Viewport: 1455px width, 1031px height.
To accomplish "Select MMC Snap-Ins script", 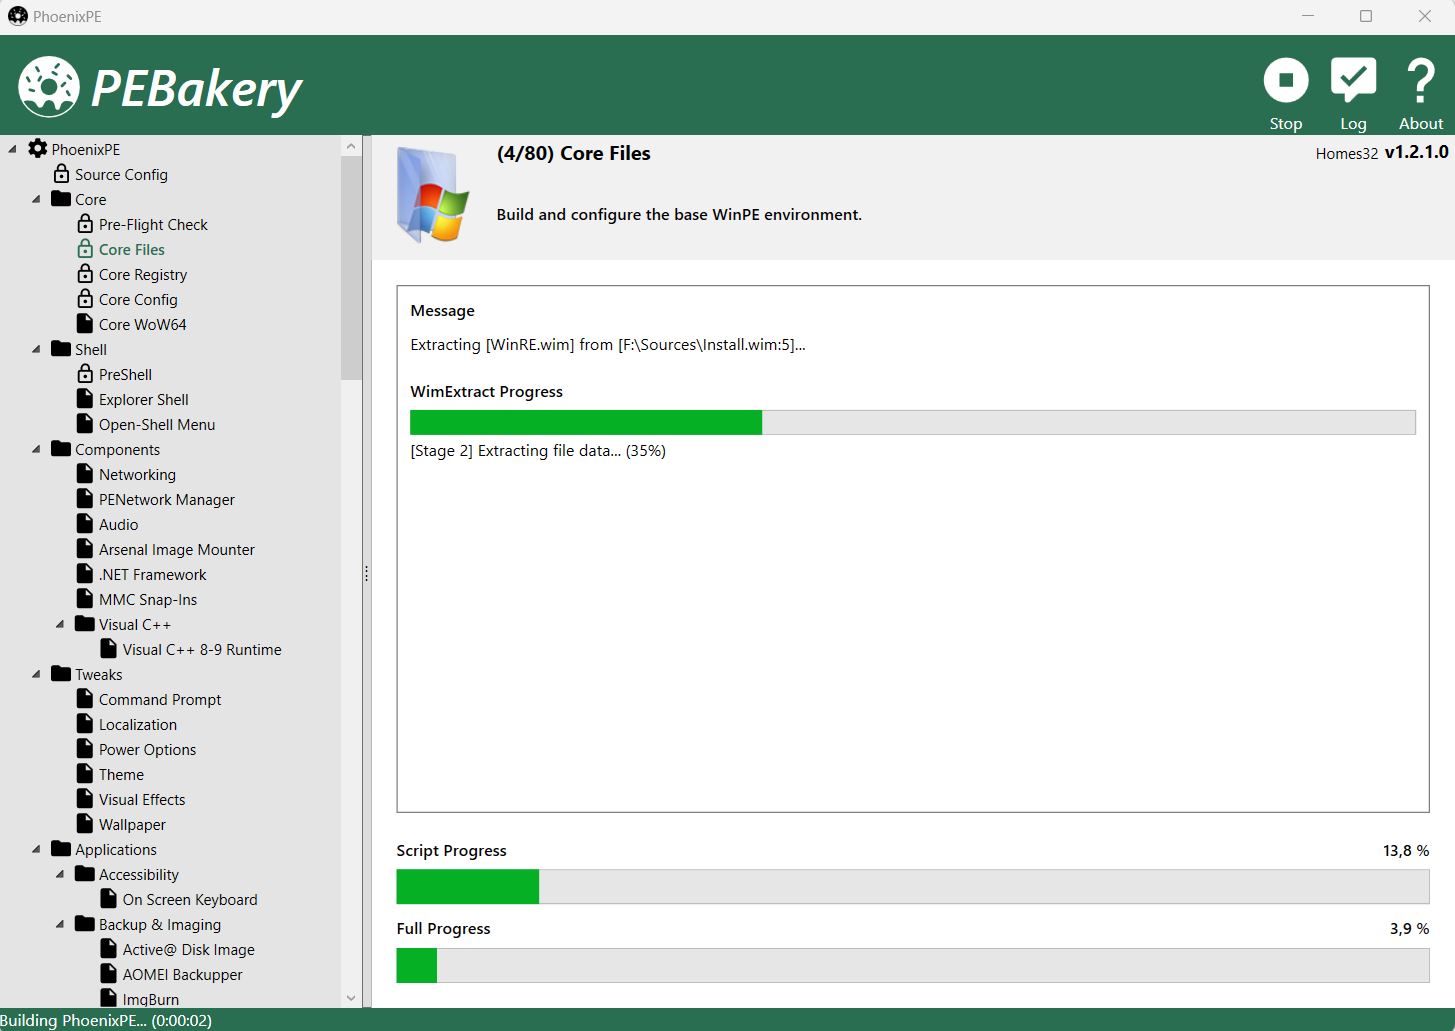I will point(148,599).
